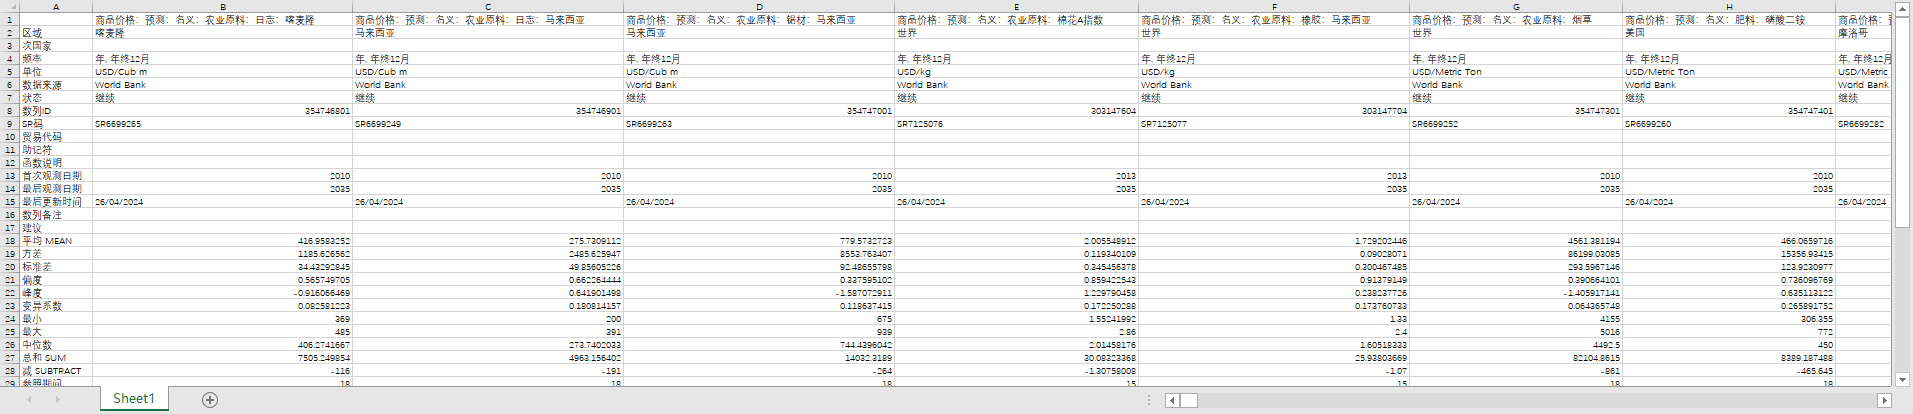Click cell labeled 区域
This screenshot has height=414, width=1913.
coord(56,33)
